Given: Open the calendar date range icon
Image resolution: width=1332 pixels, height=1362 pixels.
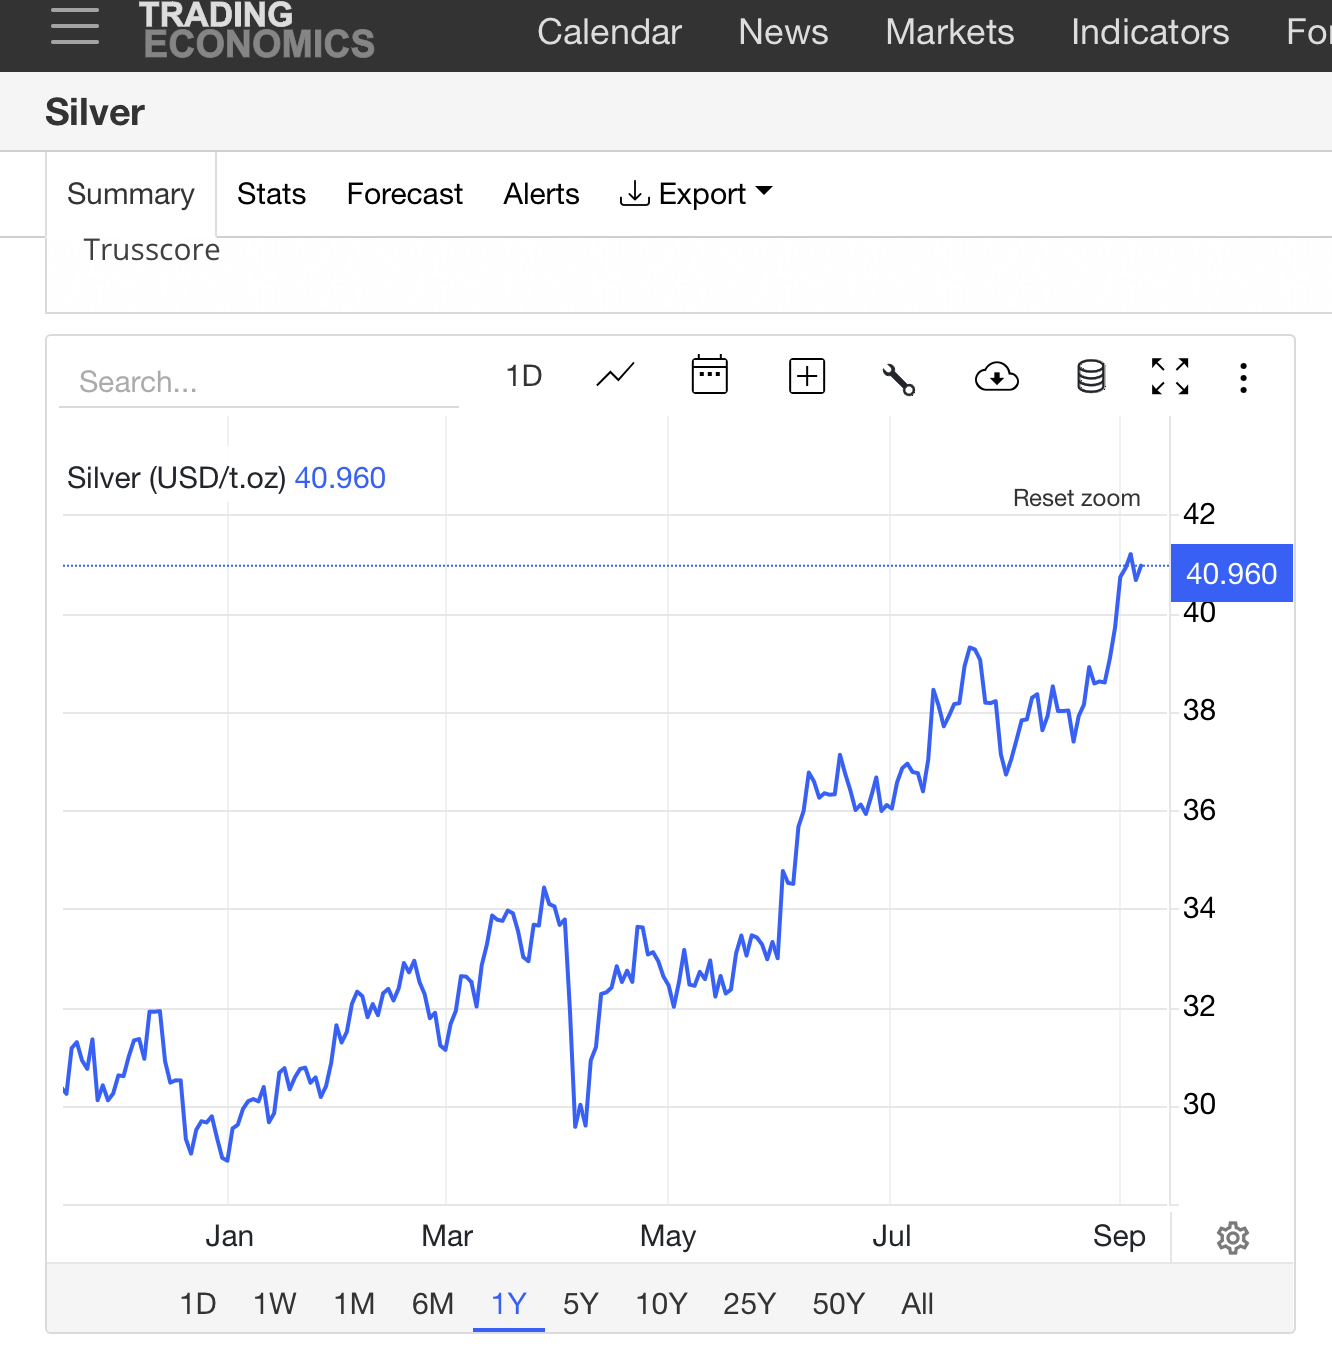Looking at the screenshot, I should tap(710, 376).
